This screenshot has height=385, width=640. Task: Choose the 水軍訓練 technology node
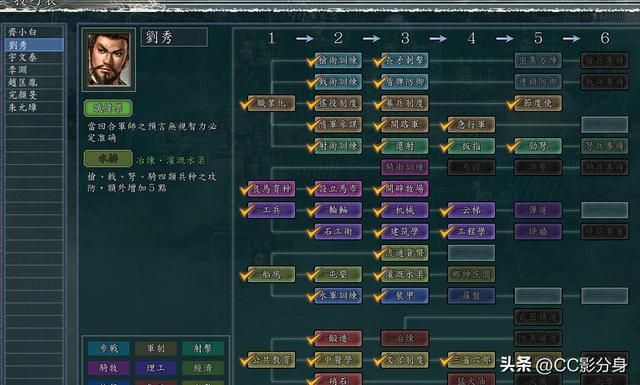pyautogui.click(x=338, y=296)
